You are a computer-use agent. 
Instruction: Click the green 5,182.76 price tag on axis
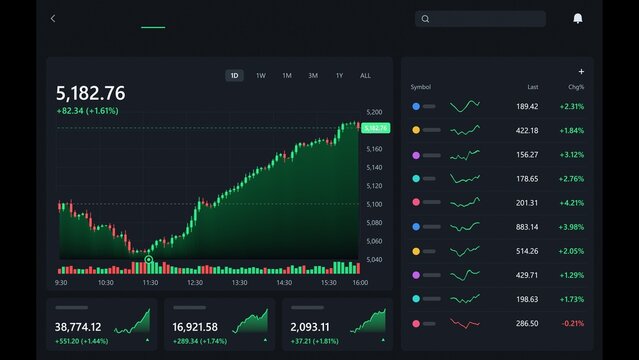(x=375, y=128)
